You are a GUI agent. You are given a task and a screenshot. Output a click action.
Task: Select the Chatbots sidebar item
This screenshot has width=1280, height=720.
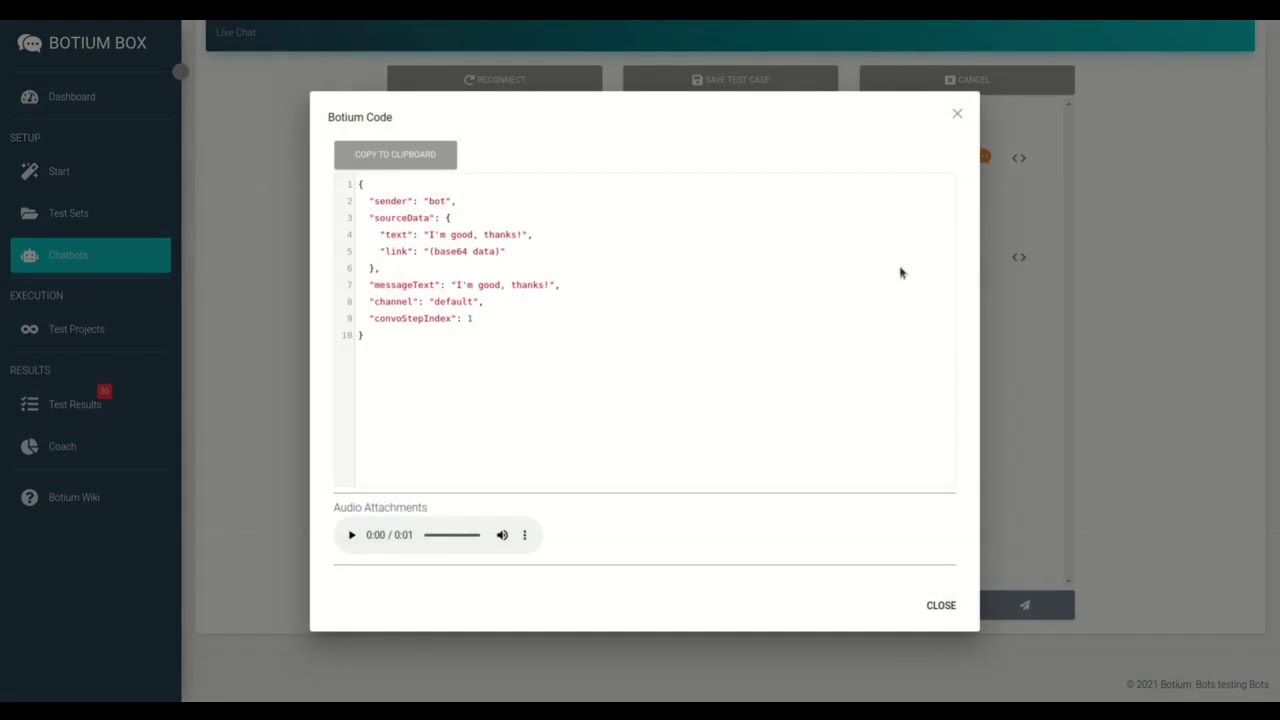[x=90, y=255]
